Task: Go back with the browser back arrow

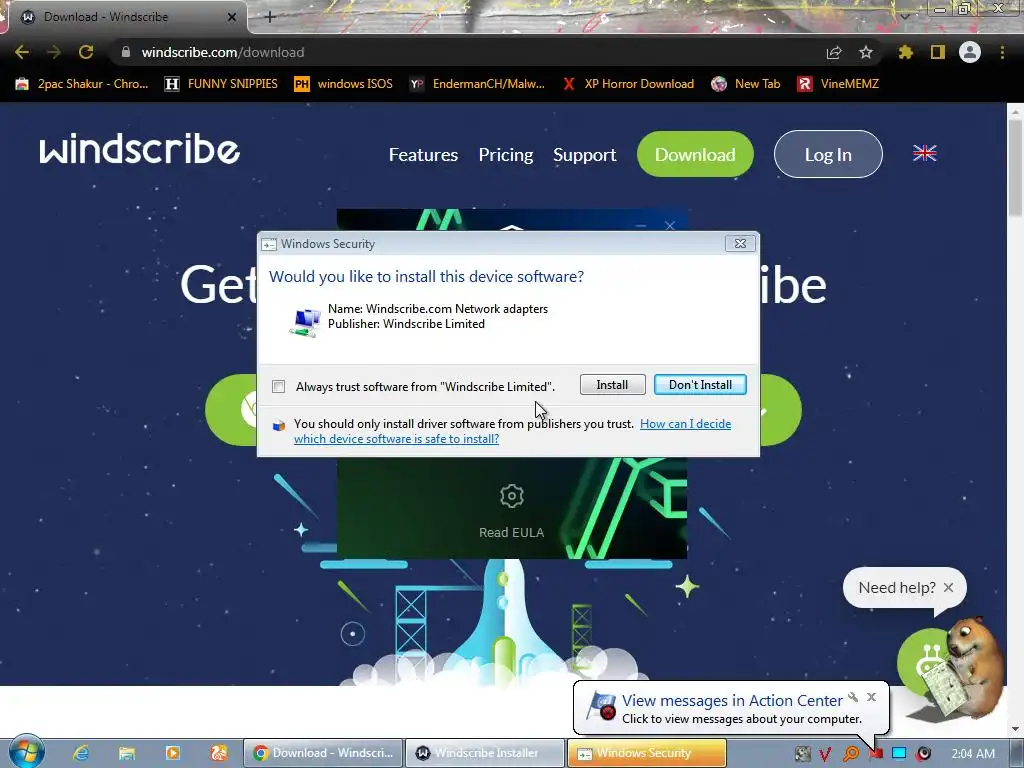Action: click(x=22, y=52)
